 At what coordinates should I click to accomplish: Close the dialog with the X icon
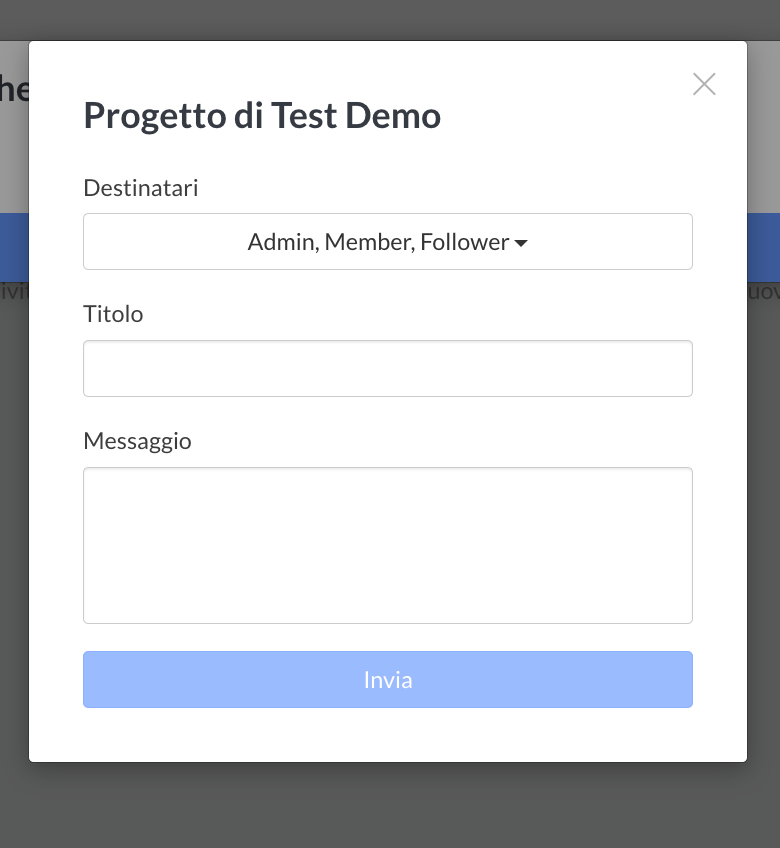pyautogui.click(x=704, y=85)
